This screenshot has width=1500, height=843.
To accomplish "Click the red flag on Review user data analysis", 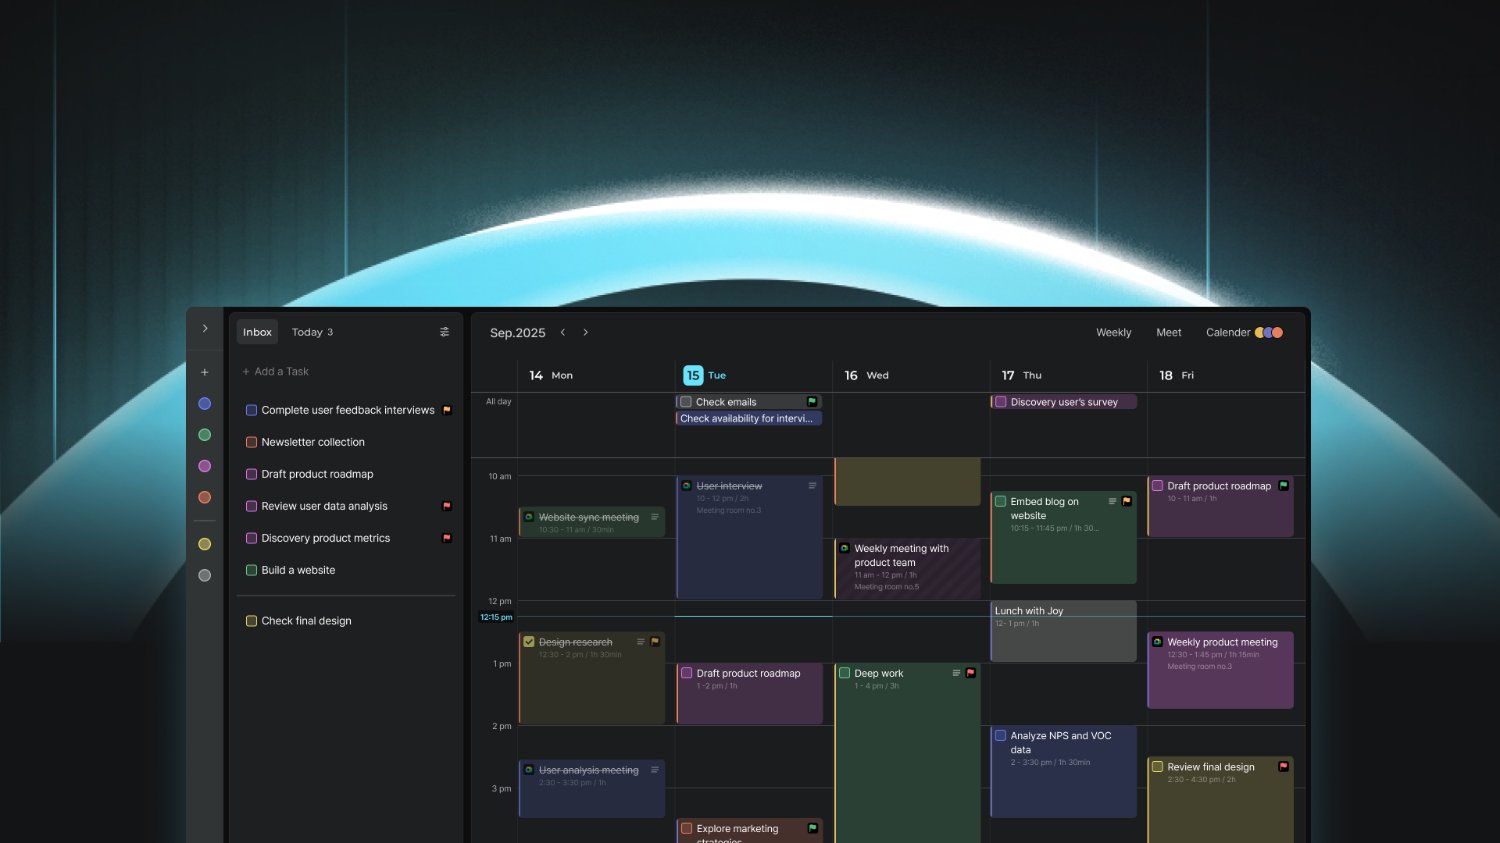I will point(447,506).
